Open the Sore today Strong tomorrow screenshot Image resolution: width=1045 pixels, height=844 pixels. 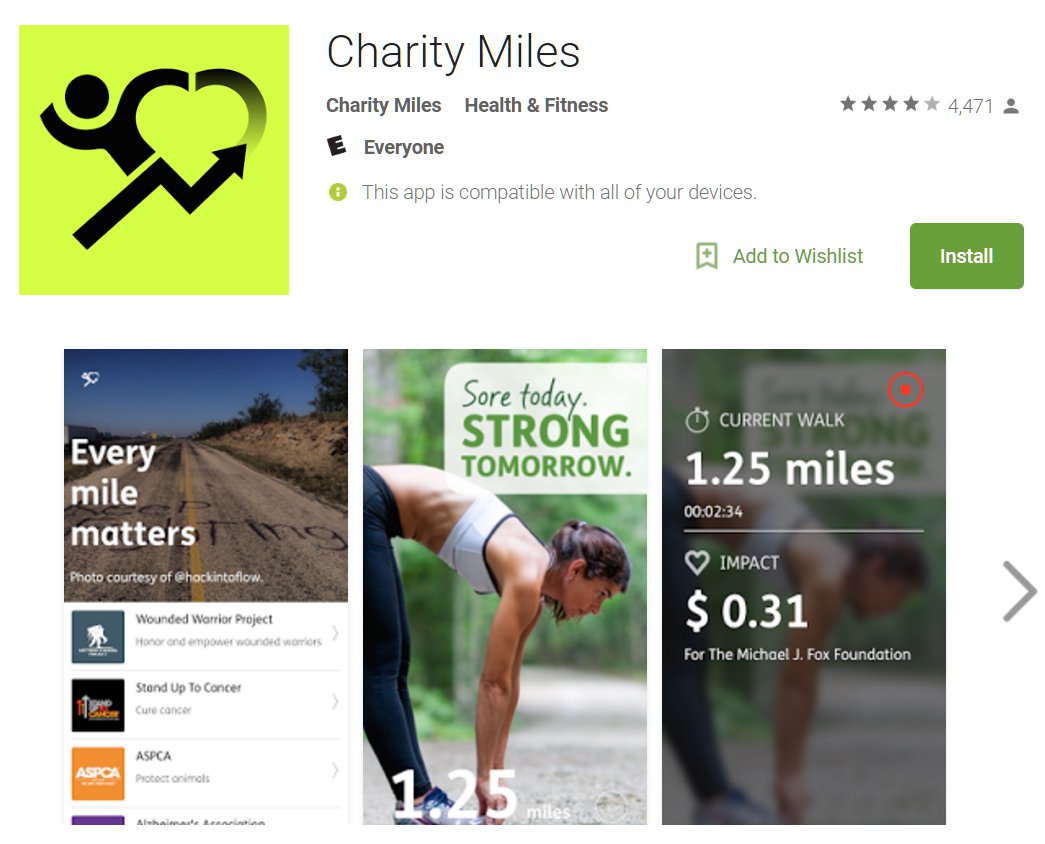pos(505,587)
